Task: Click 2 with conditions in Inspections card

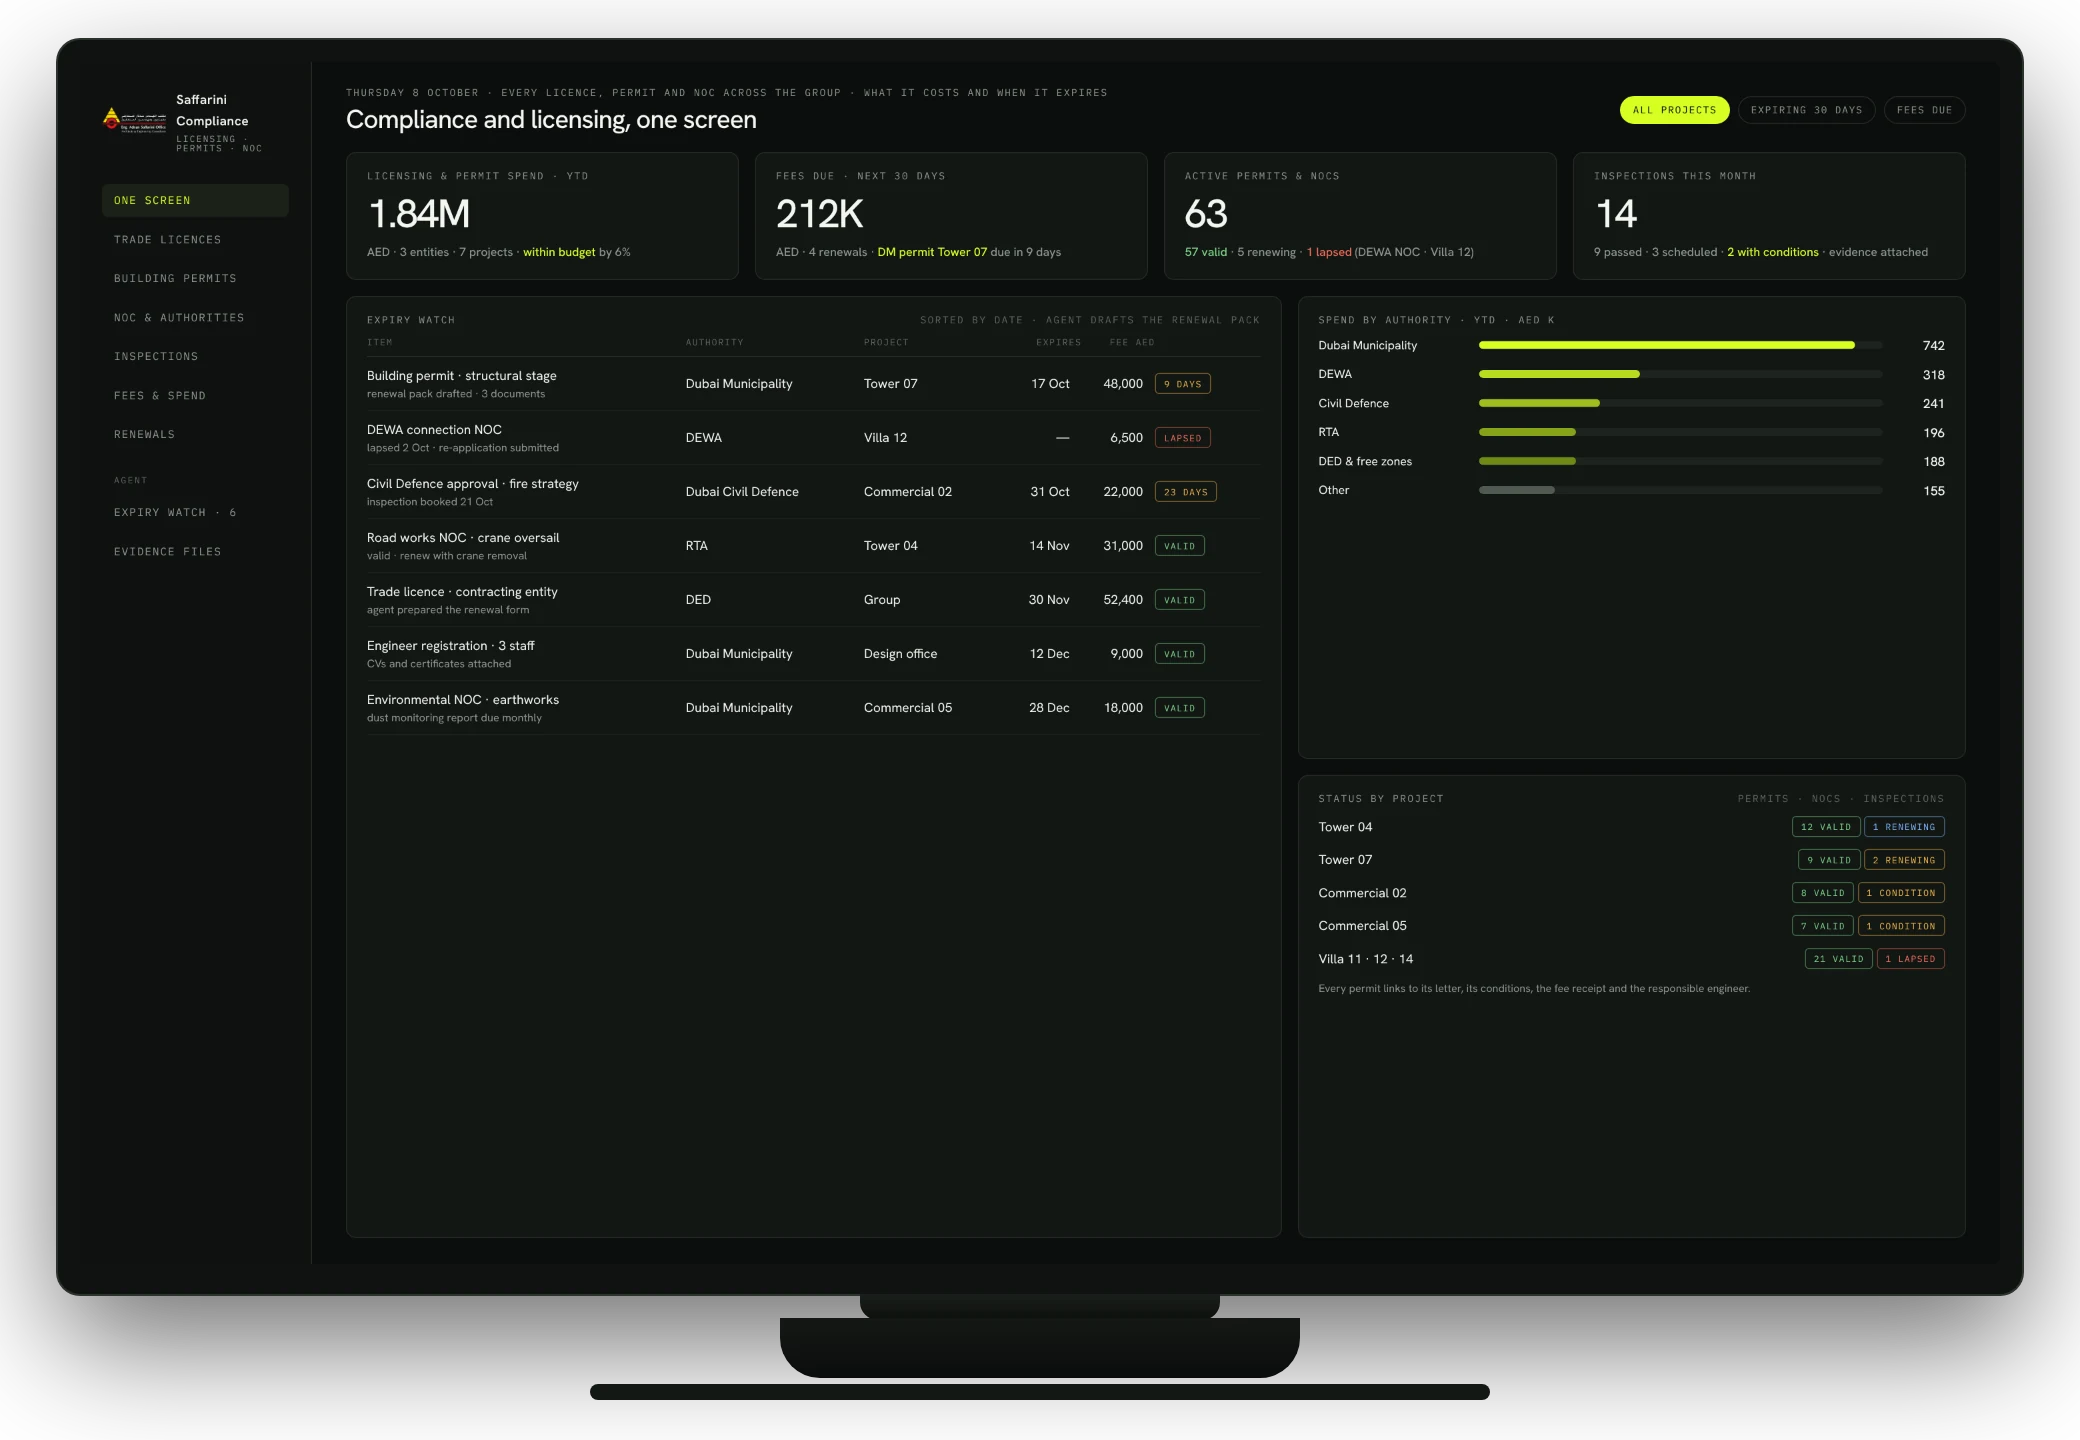Action: 1773,252
